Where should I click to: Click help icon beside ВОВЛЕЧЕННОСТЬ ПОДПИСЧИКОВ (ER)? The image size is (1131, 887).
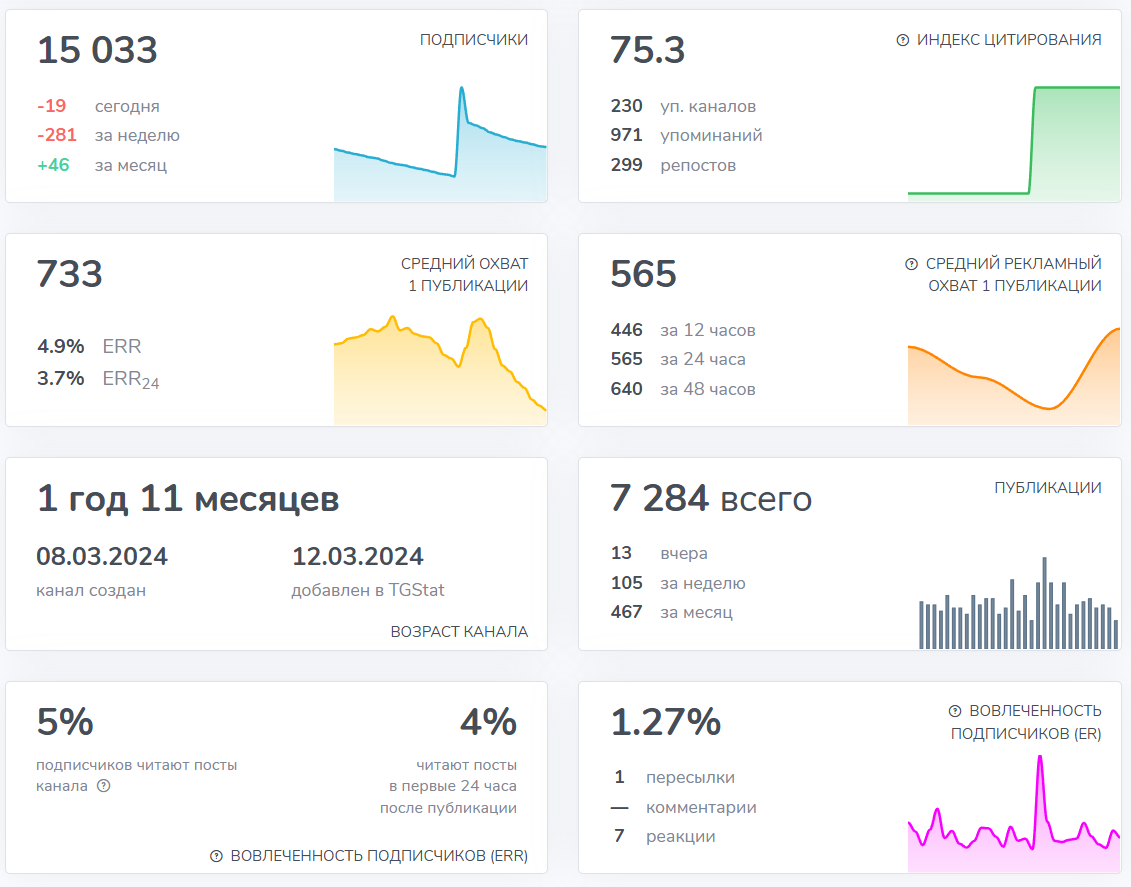pyautogui.click(x=955, y=711)
